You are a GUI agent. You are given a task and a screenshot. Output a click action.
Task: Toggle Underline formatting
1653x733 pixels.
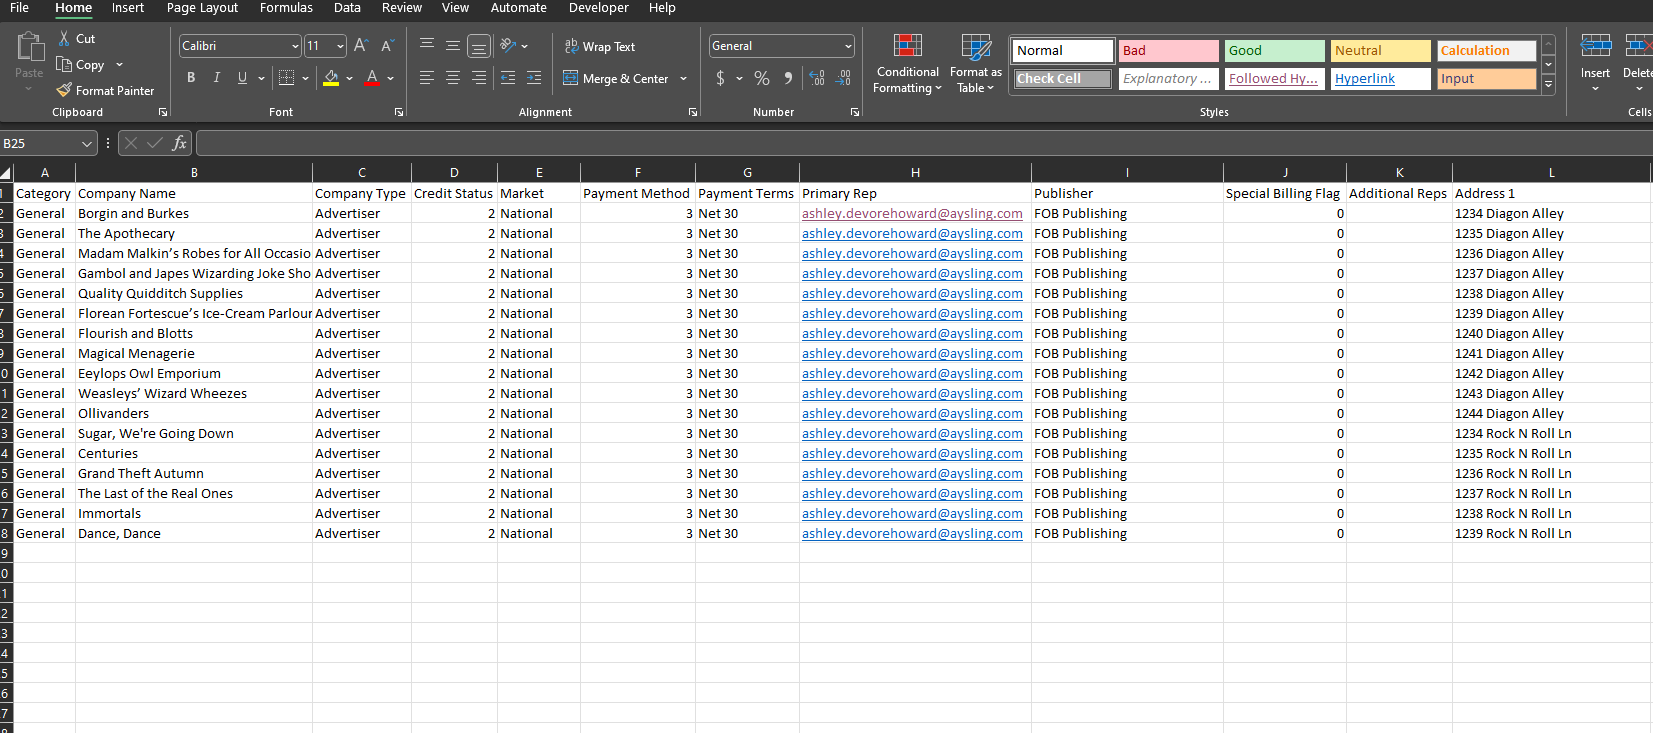[x=242, y=78]
